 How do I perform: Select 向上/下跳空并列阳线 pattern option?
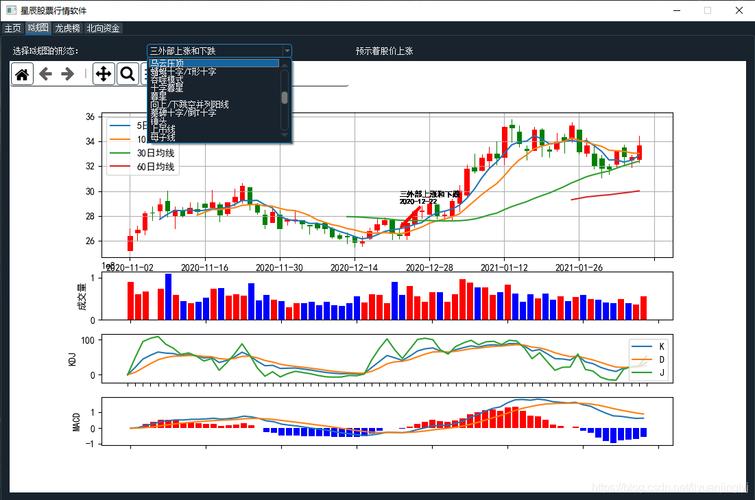click(x=190, y=104)
